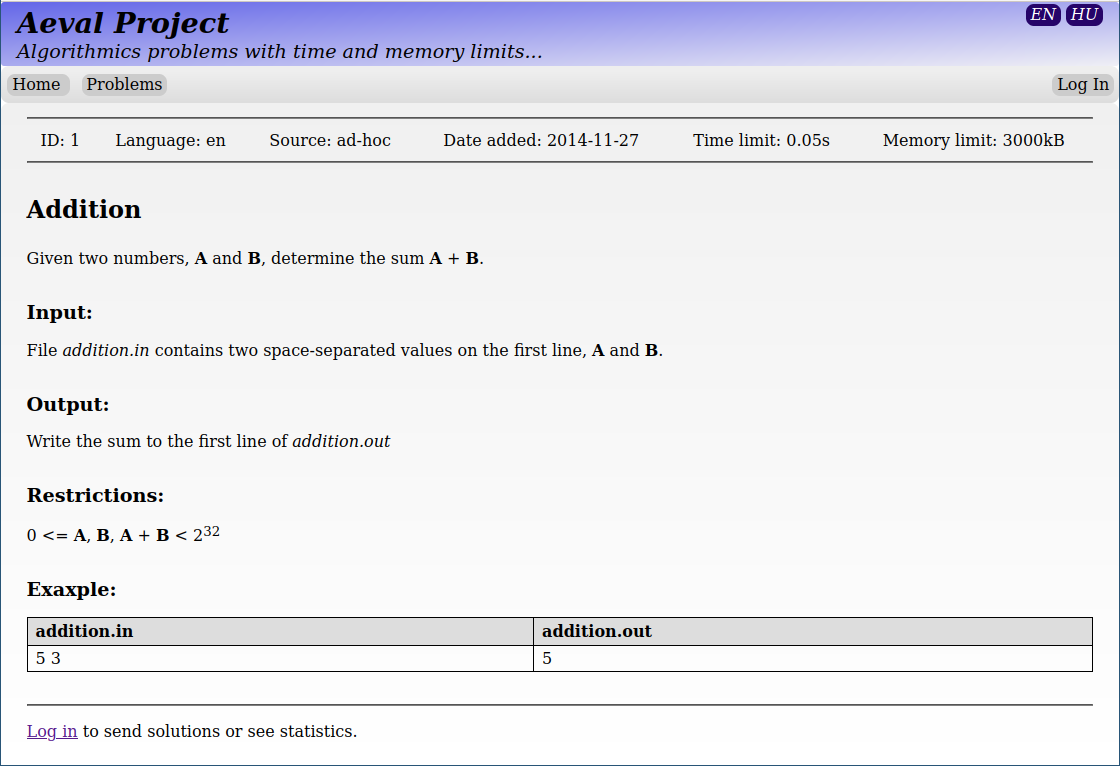Screen dimensions: 1120x766
Task: Follow the 'Log in' link to send solutions
Action: click(x=52, y=731)
